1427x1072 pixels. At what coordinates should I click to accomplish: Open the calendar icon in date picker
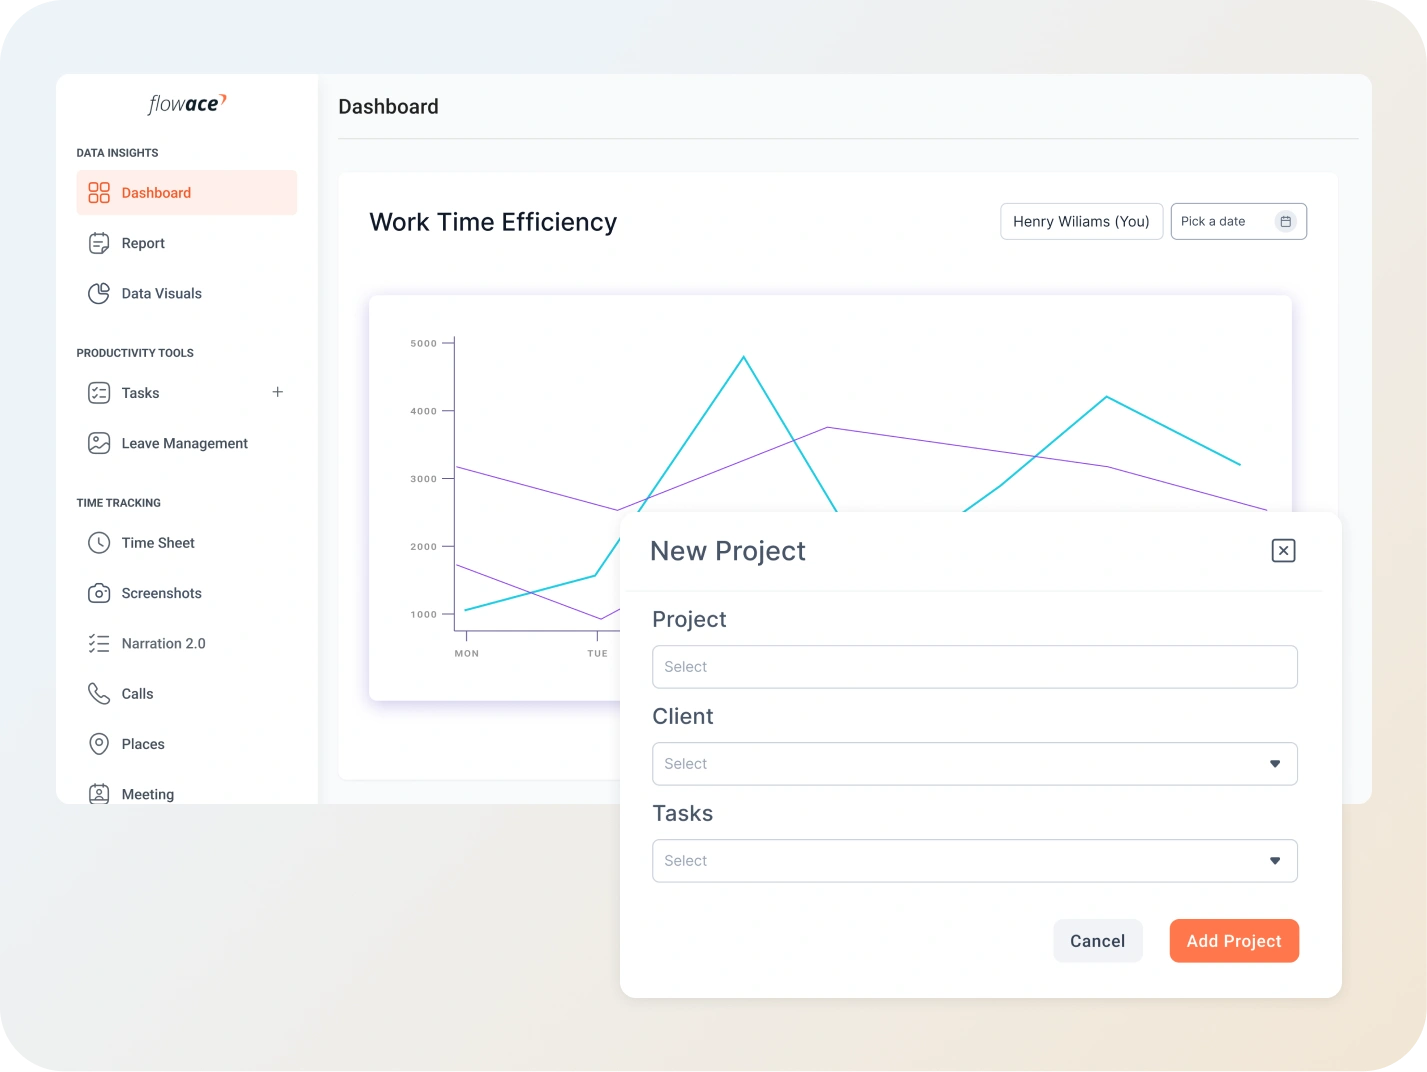1286,222
